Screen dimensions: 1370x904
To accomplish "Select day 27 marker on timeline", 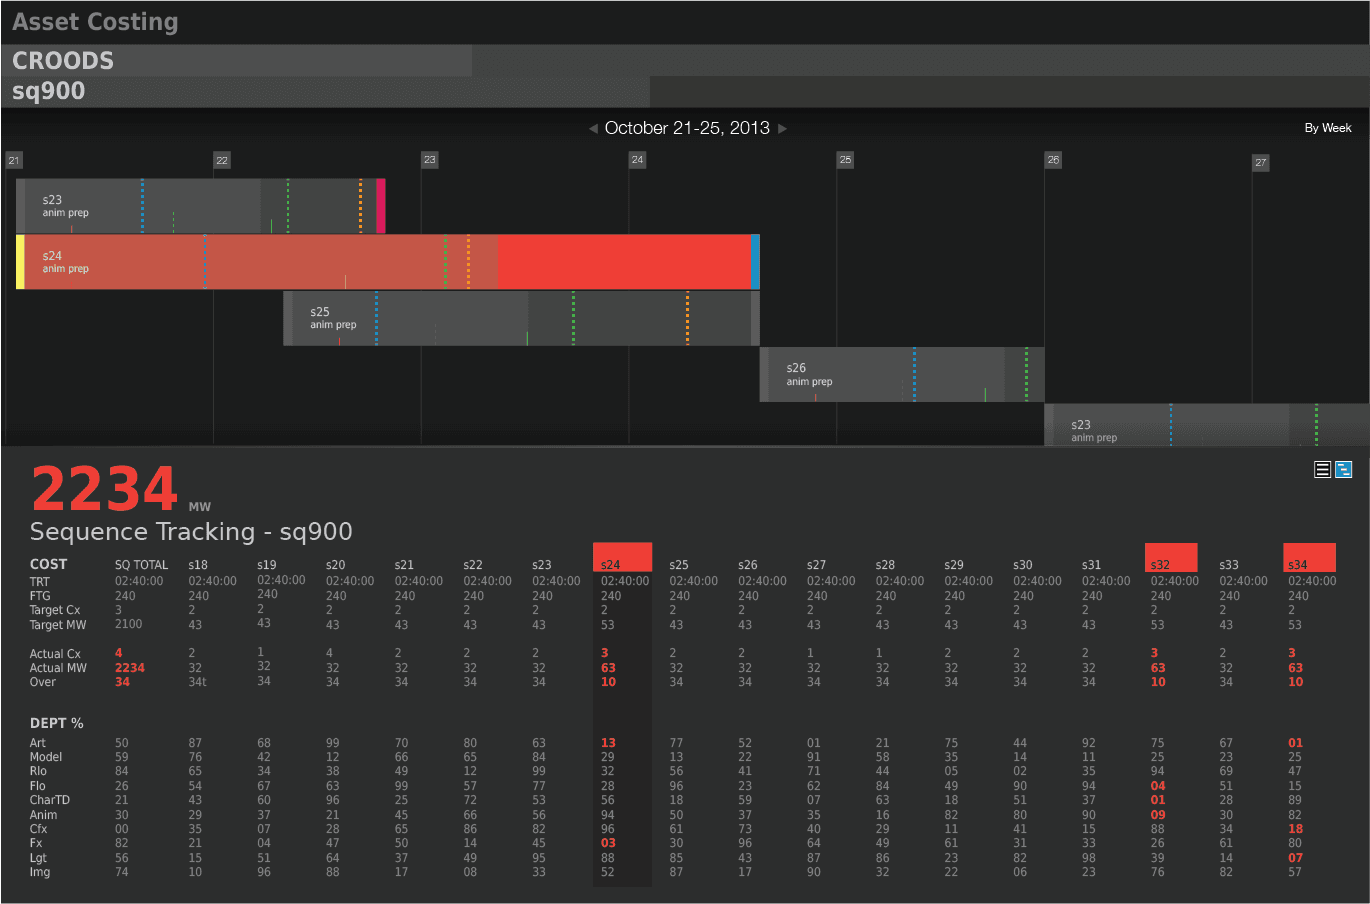I will click(1261, 162).
